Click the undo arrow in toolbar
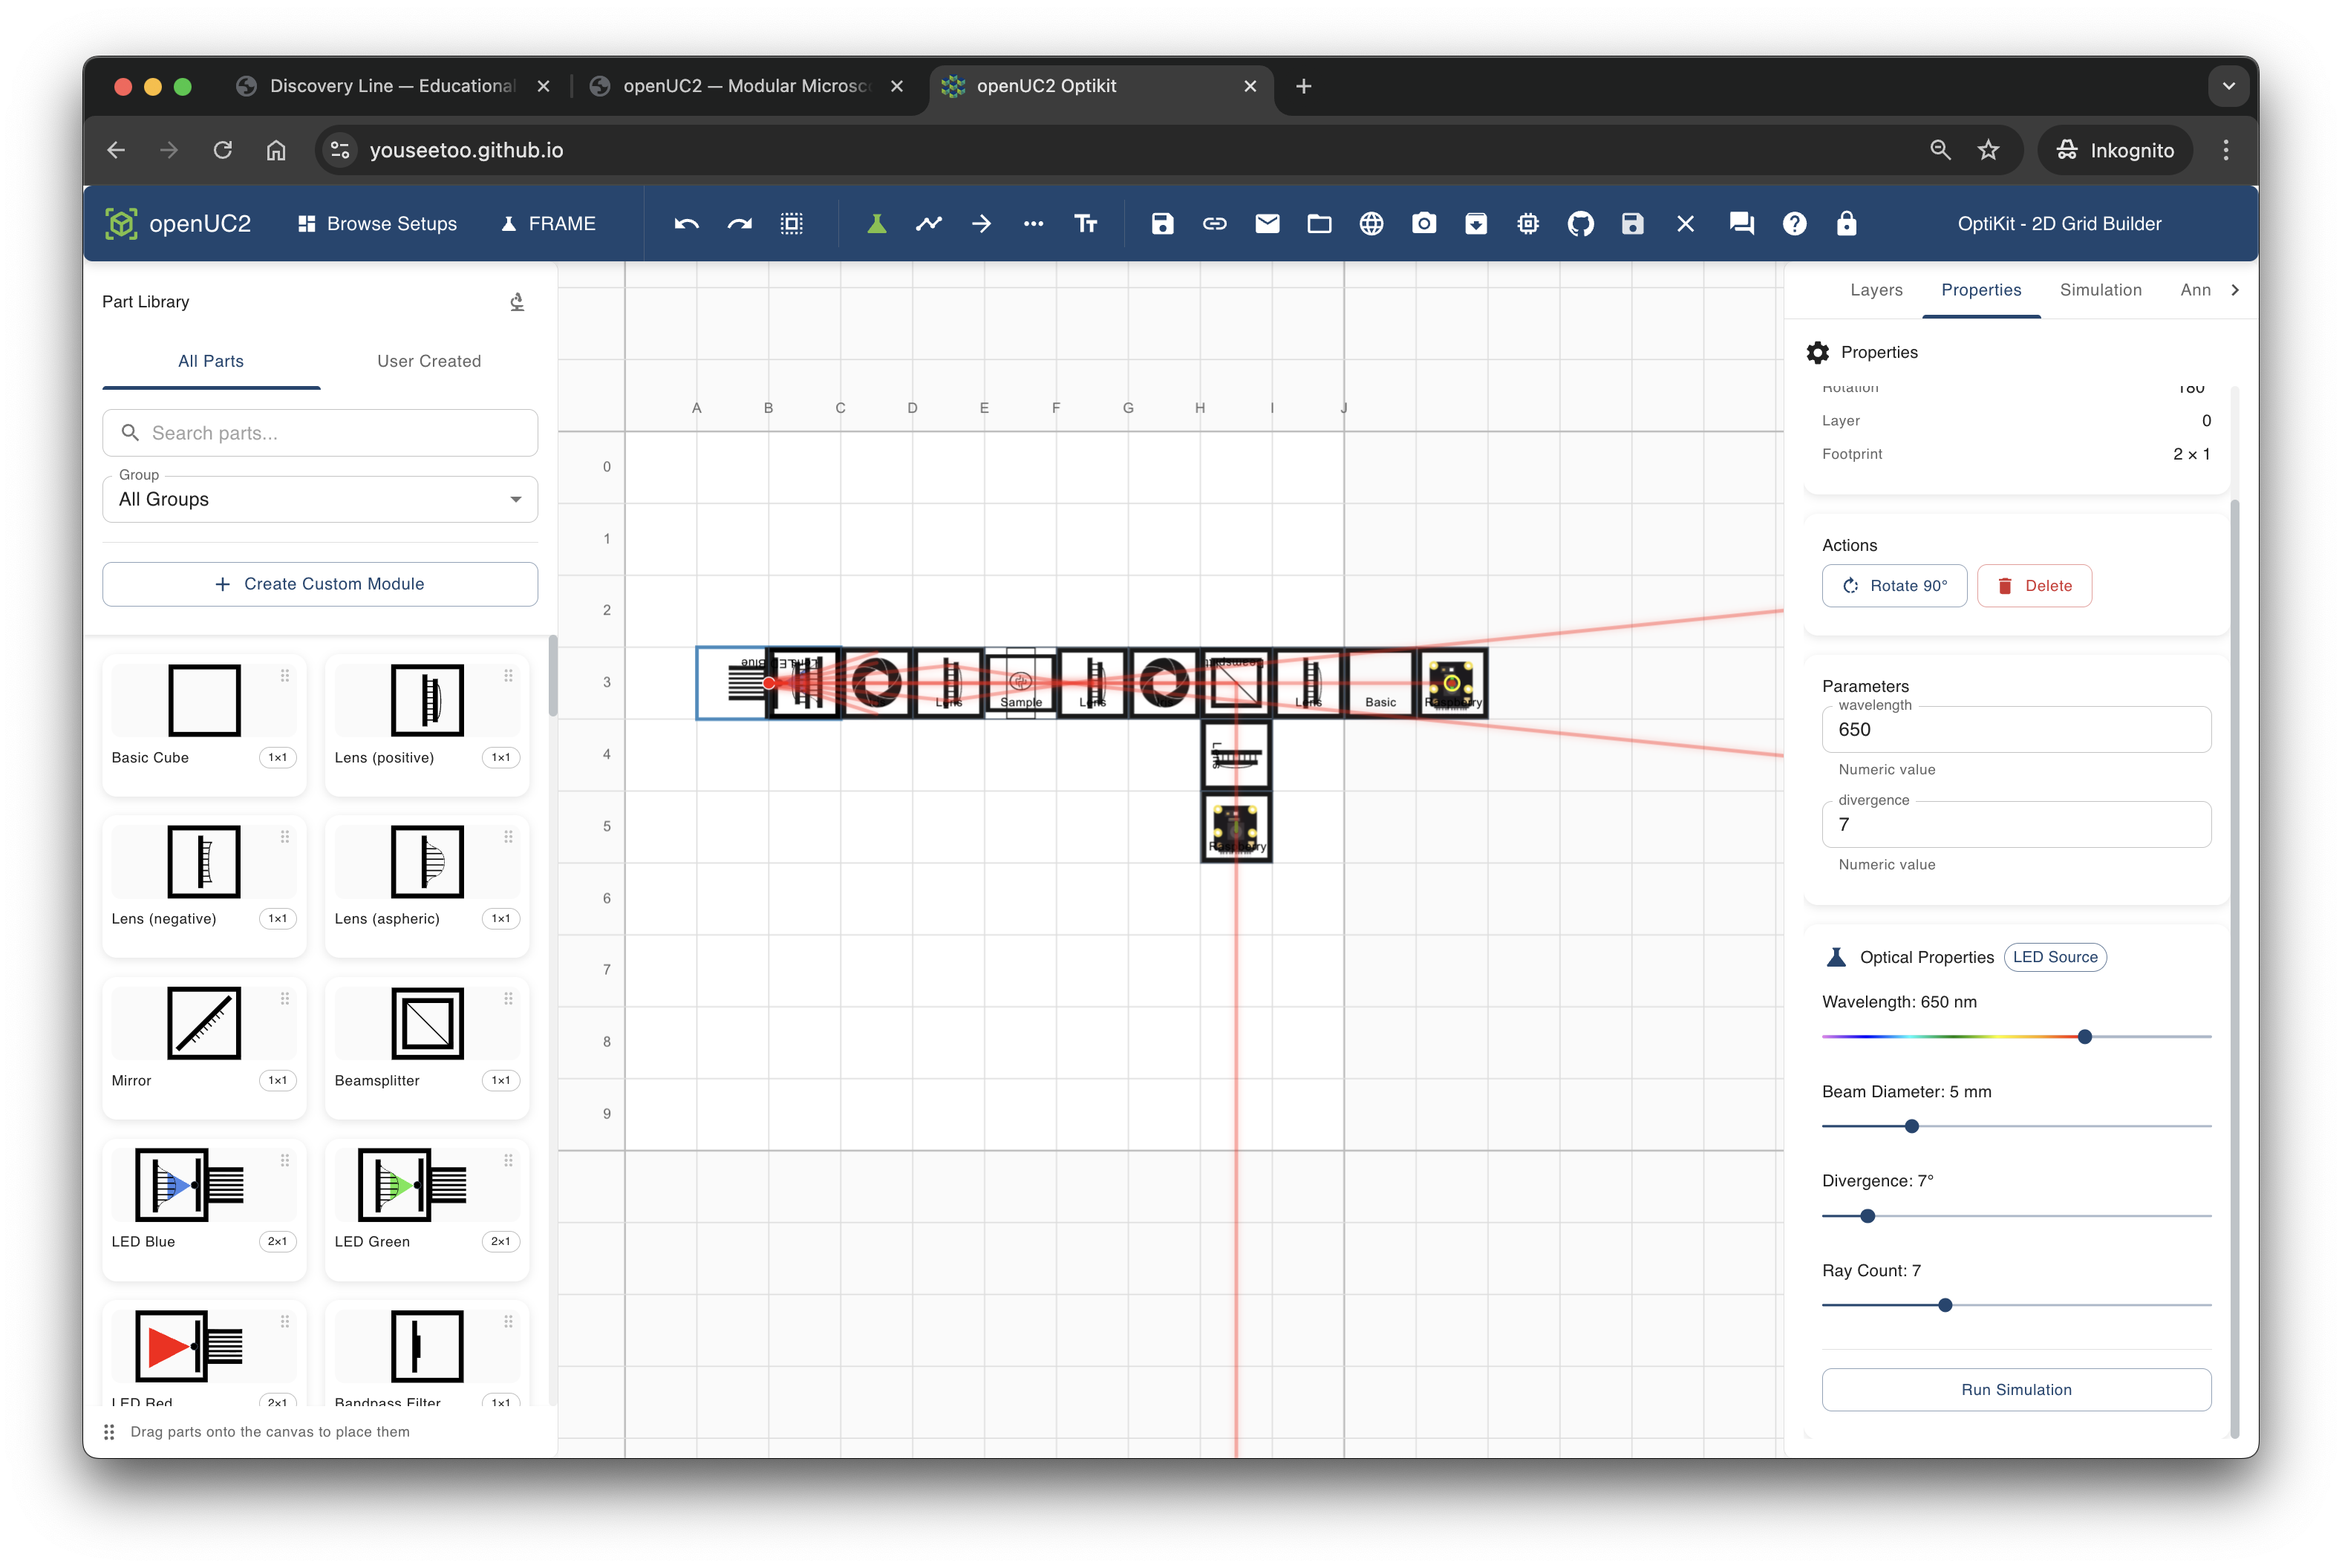This screenshot has height=1568, width=2342. [x=686, y=224]
